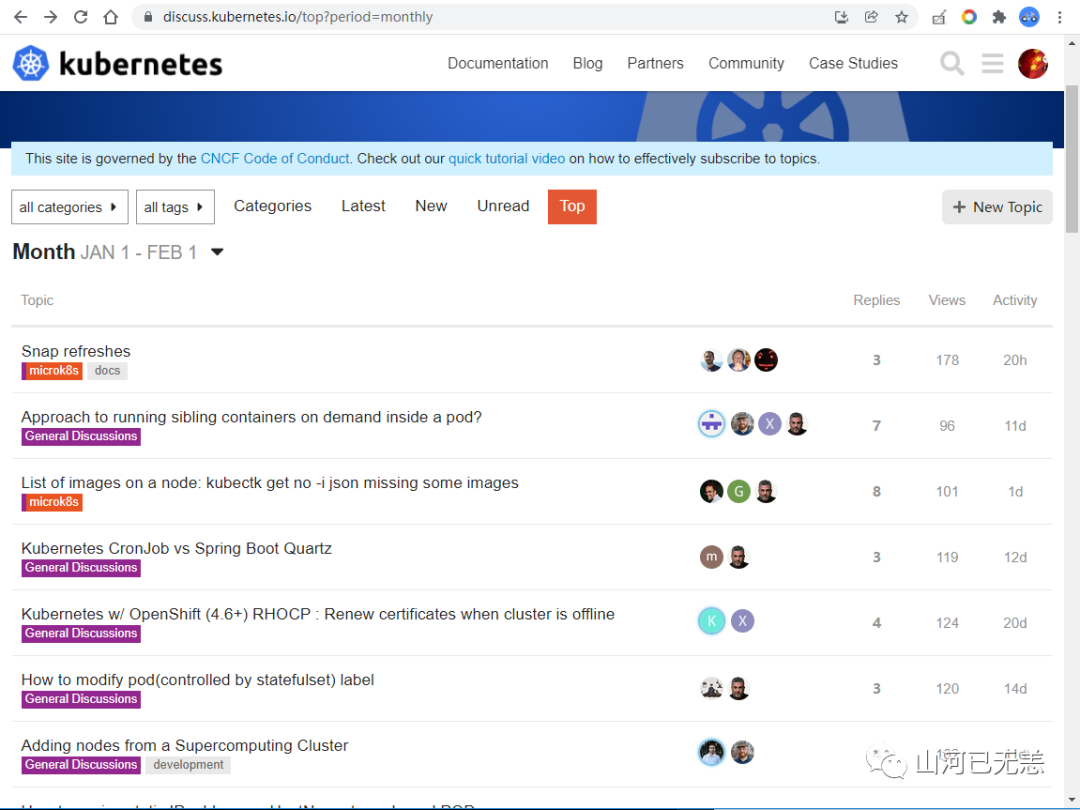Open Community in the site nav

pos(746,63)
